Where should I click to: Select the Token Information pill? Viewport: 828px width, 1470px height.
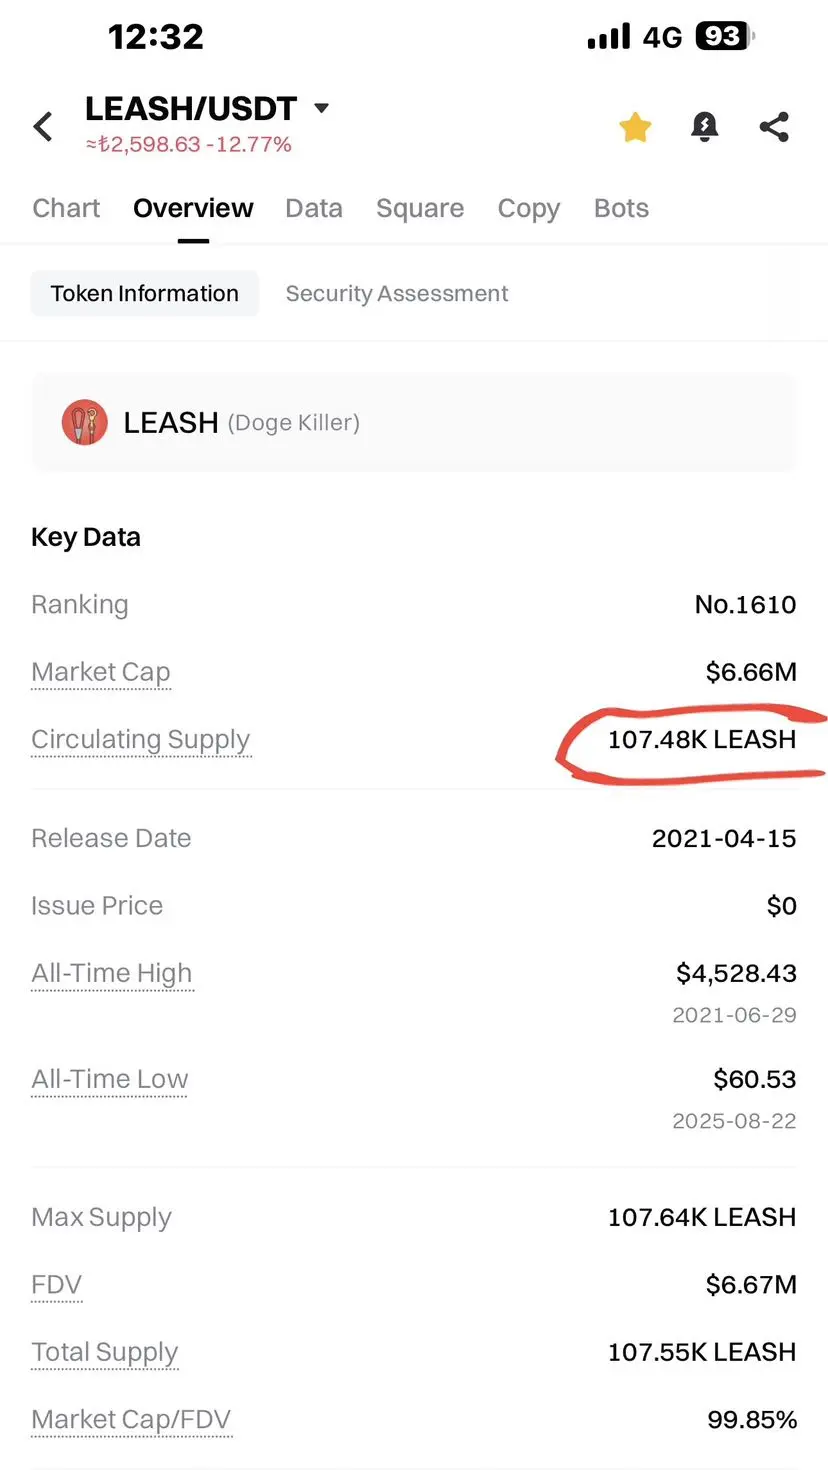(145, 293)
